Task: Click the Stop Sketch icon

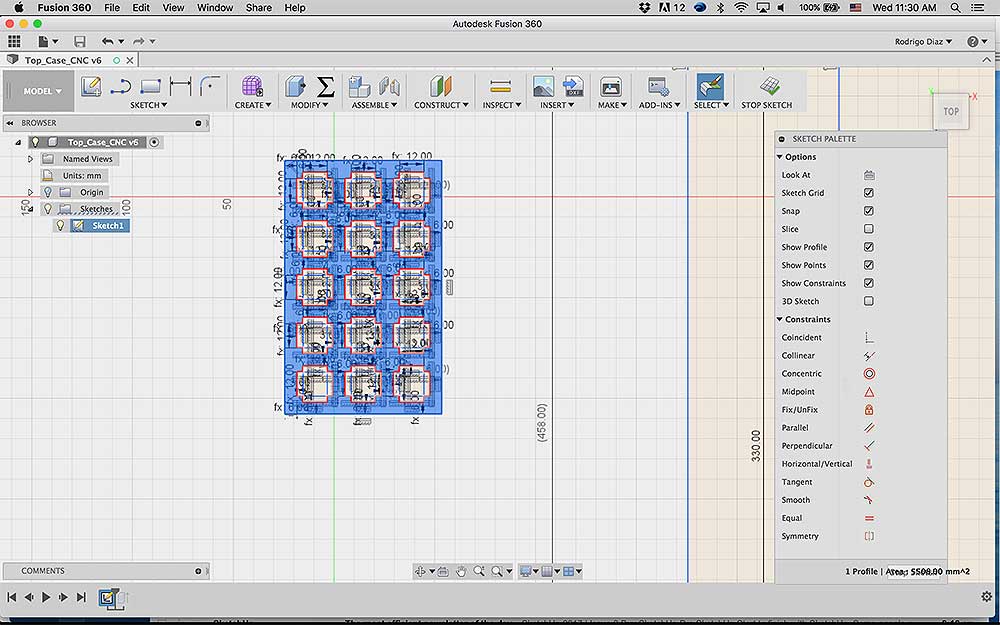Action: [770, 86]
